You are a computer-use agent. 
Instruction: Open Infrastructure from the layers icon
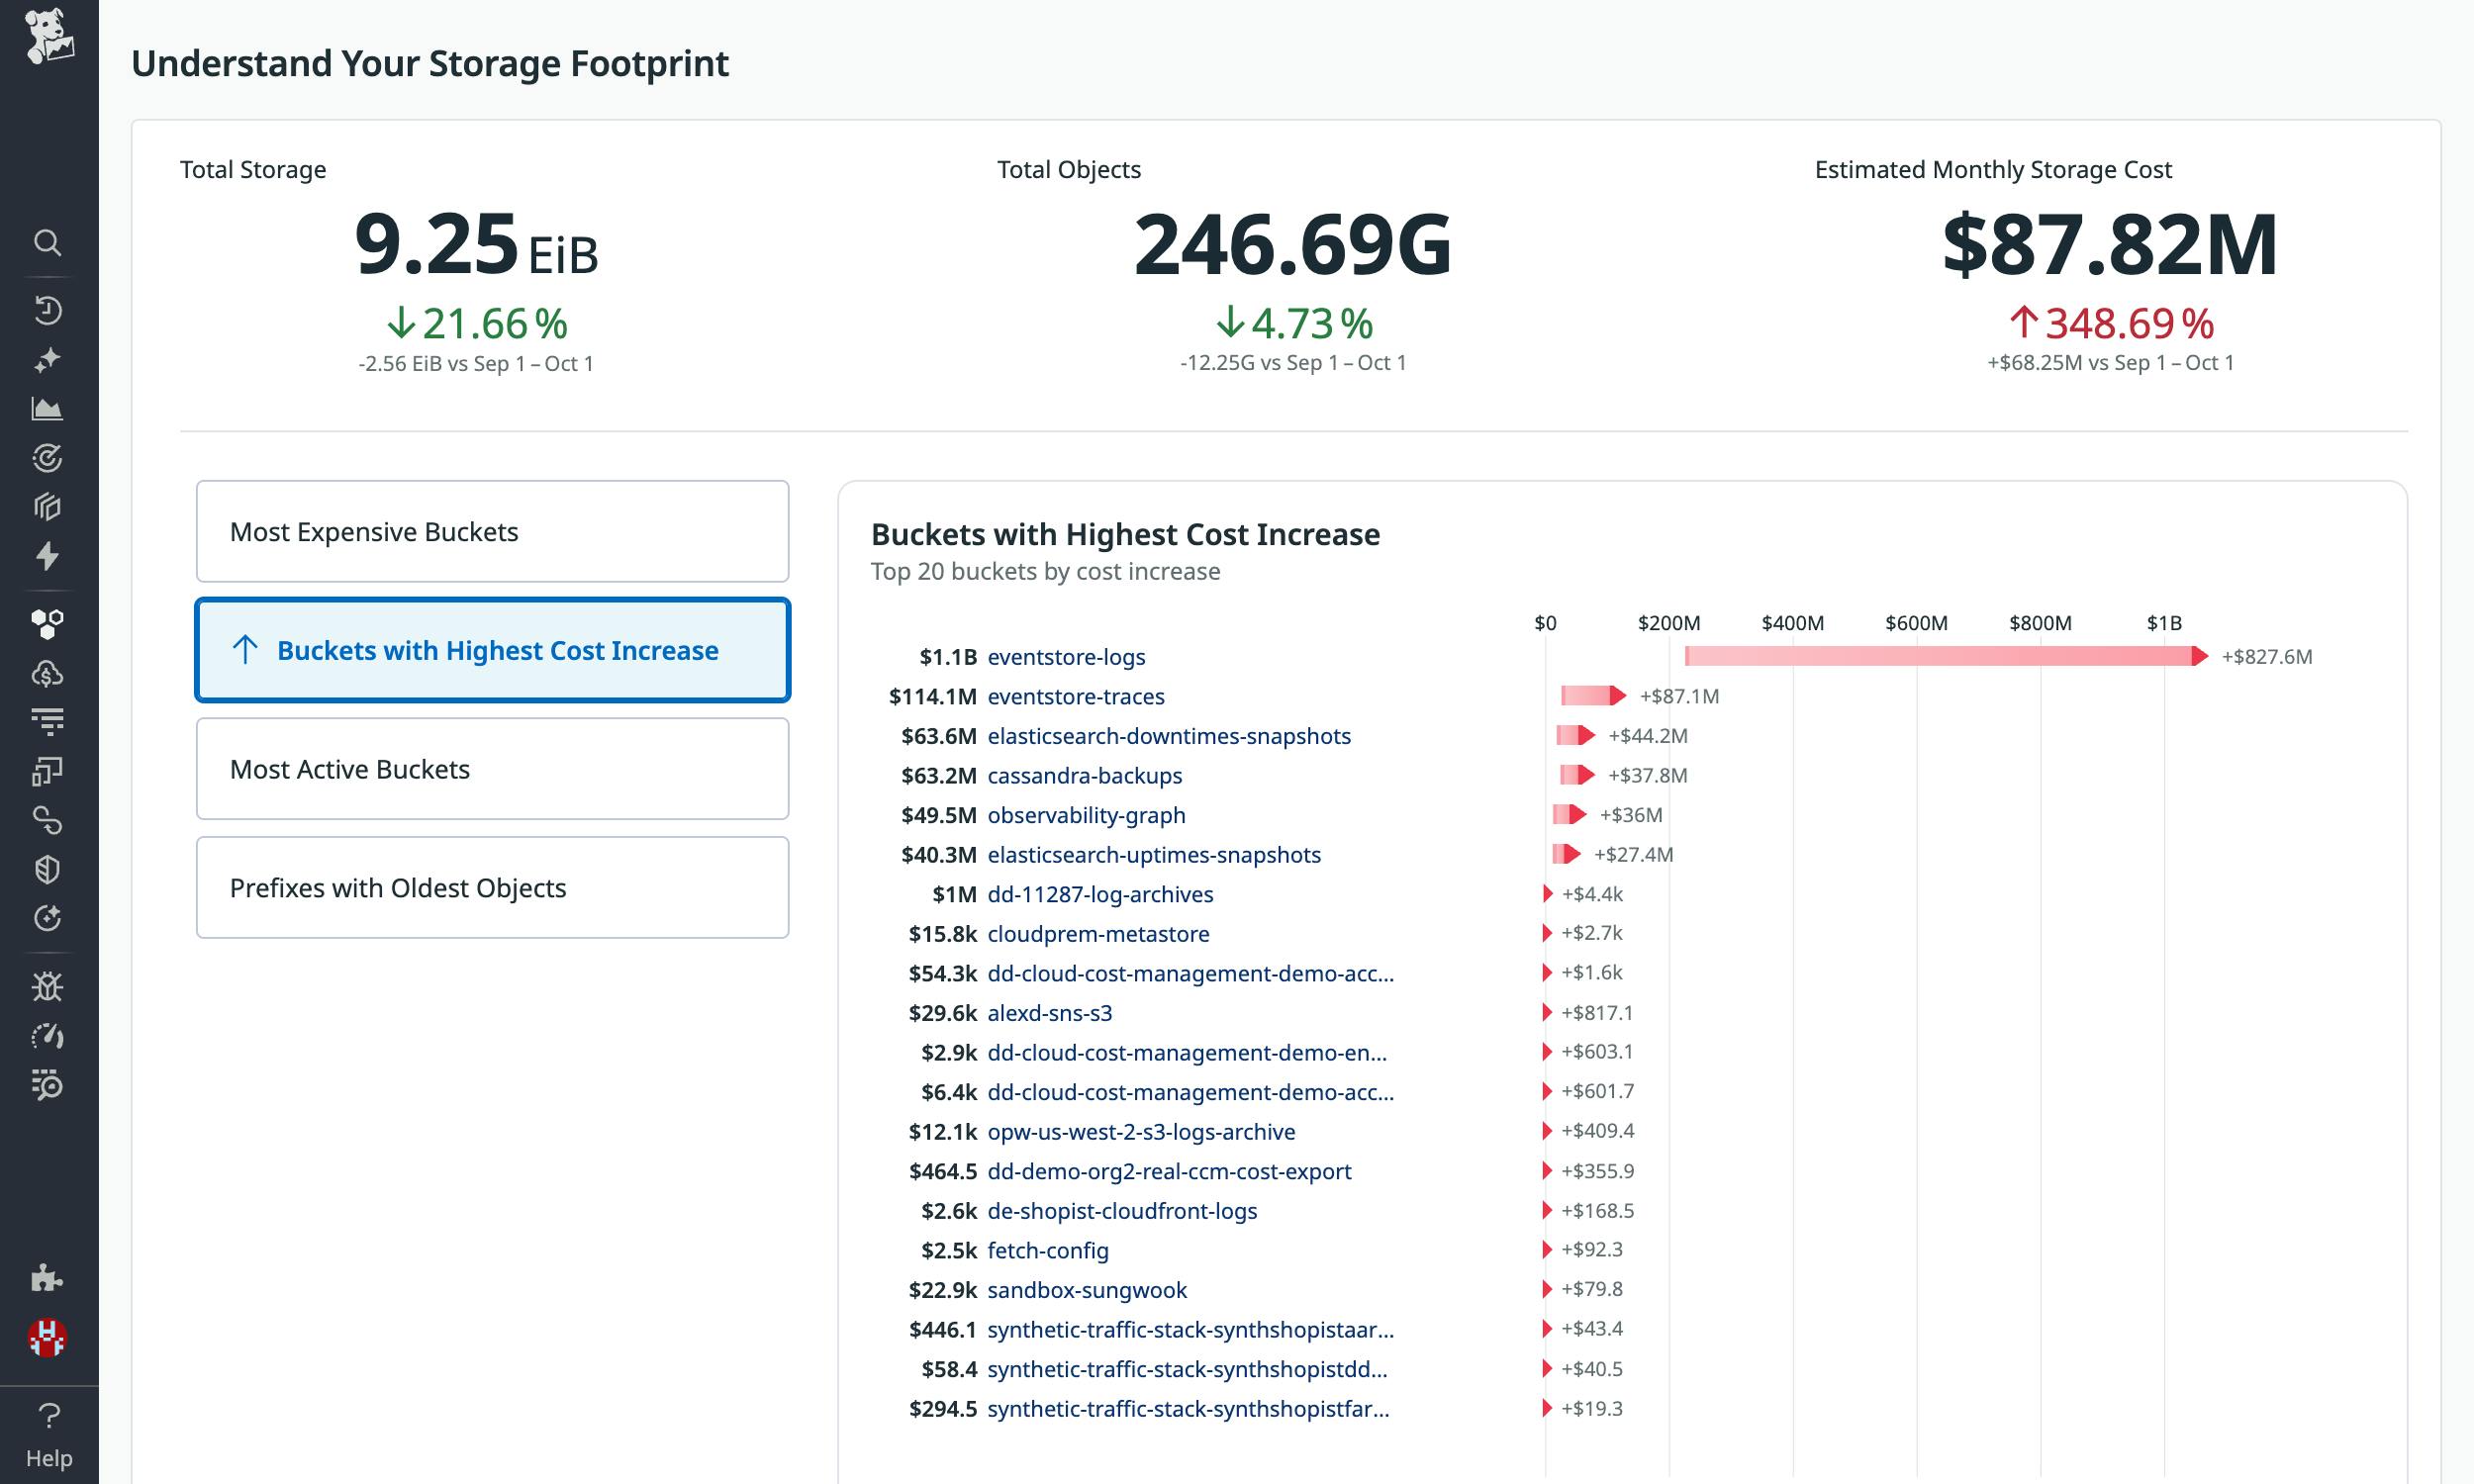point(48,507)
